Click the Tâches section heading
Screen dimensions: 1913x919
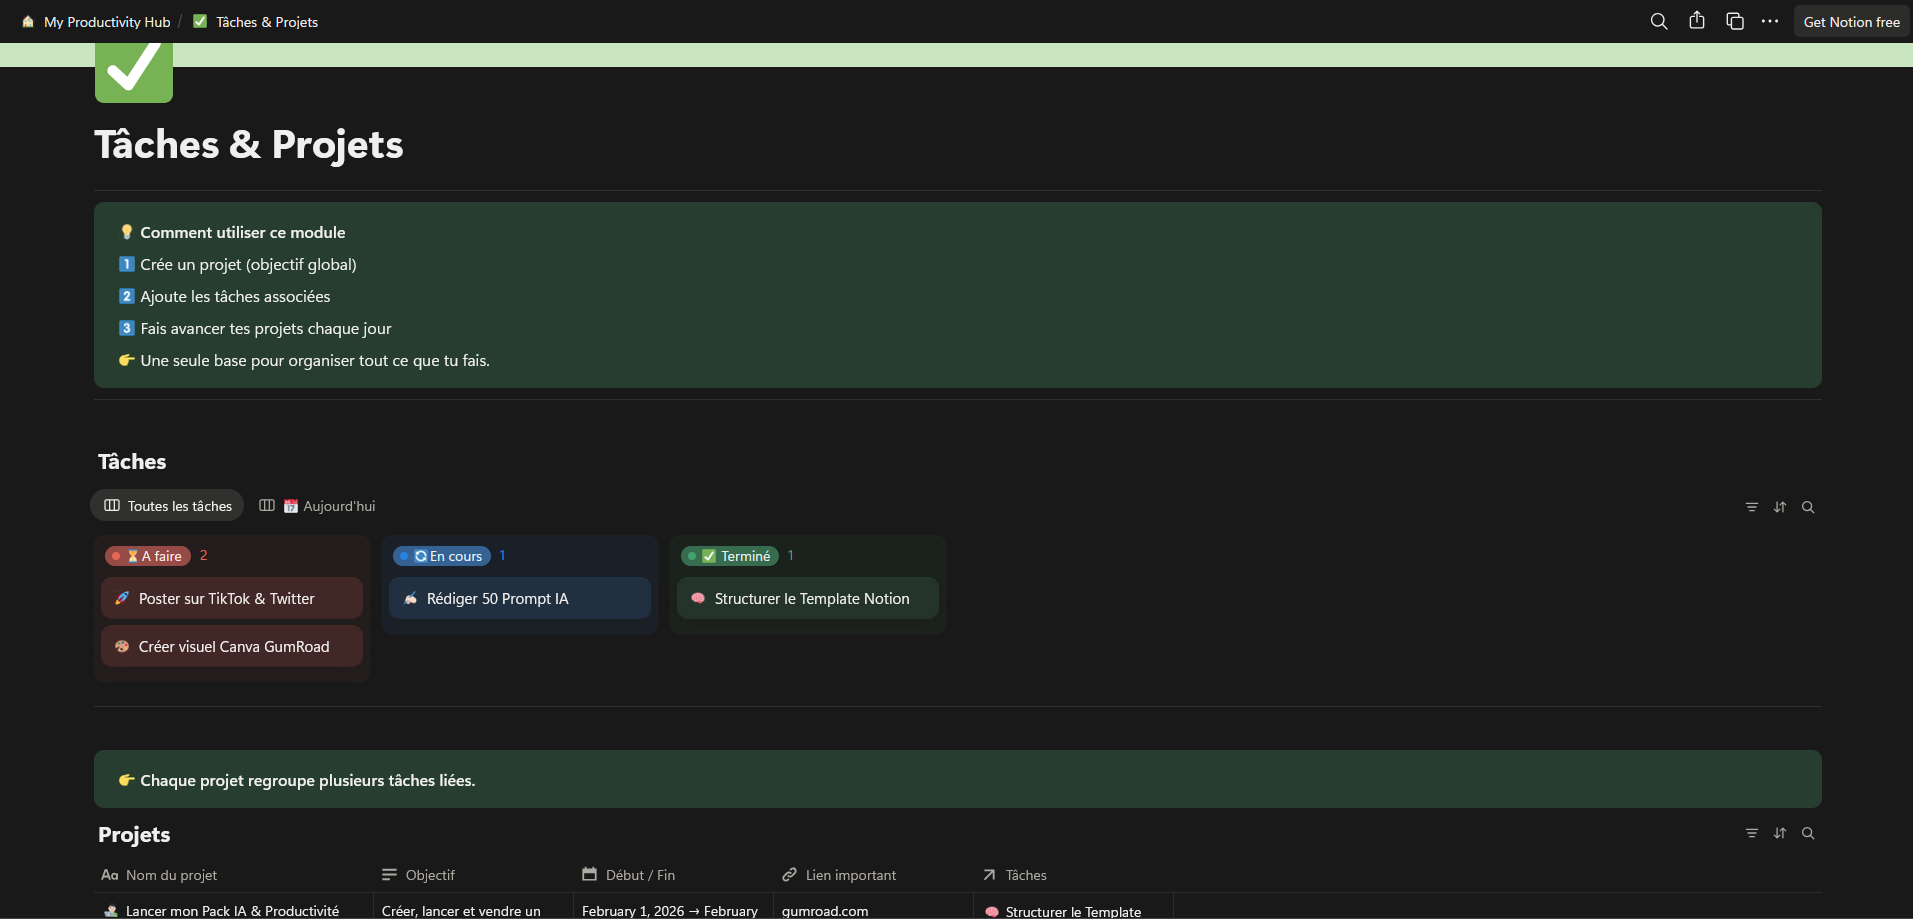[x=132, y=462]
